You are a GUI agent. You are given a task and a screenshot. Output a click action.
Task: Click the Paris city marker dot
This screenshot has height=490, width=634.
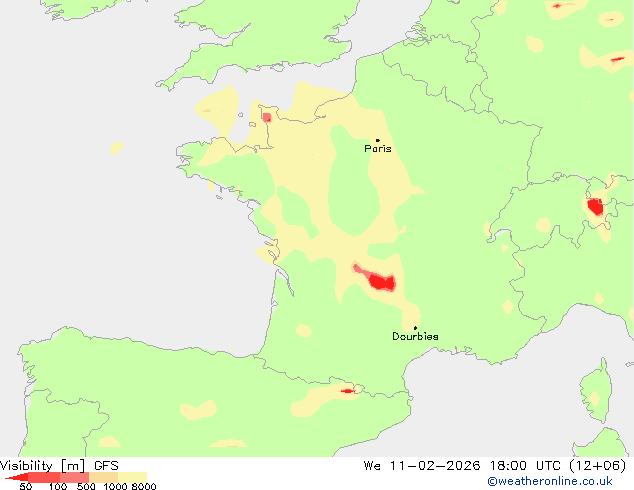coord(378,140)
